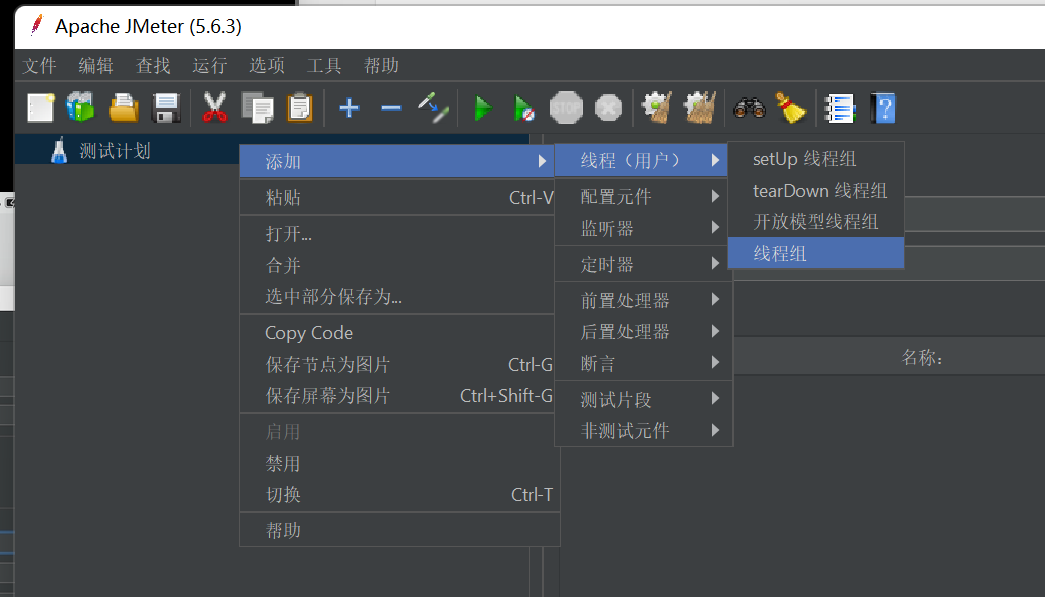Click 合并 in context menu
Screen dimensions: 1045x597
[x=399, y=265]
